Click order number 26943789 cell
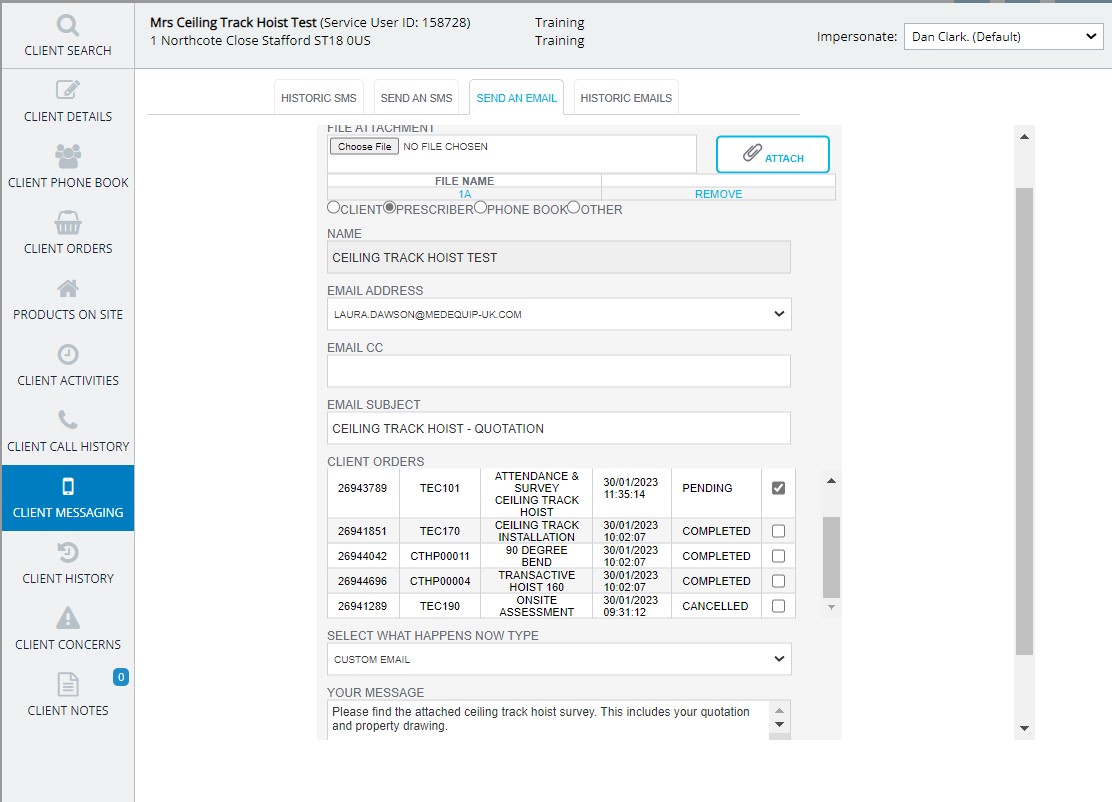1112x802 pixels. (362, 489)
